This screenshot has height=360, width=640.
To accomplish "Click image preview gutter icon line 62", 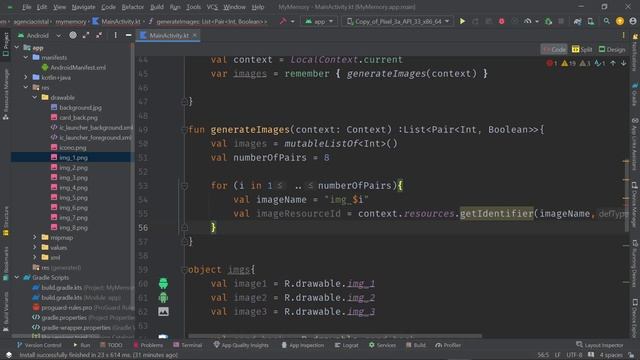I will point(163,311).
